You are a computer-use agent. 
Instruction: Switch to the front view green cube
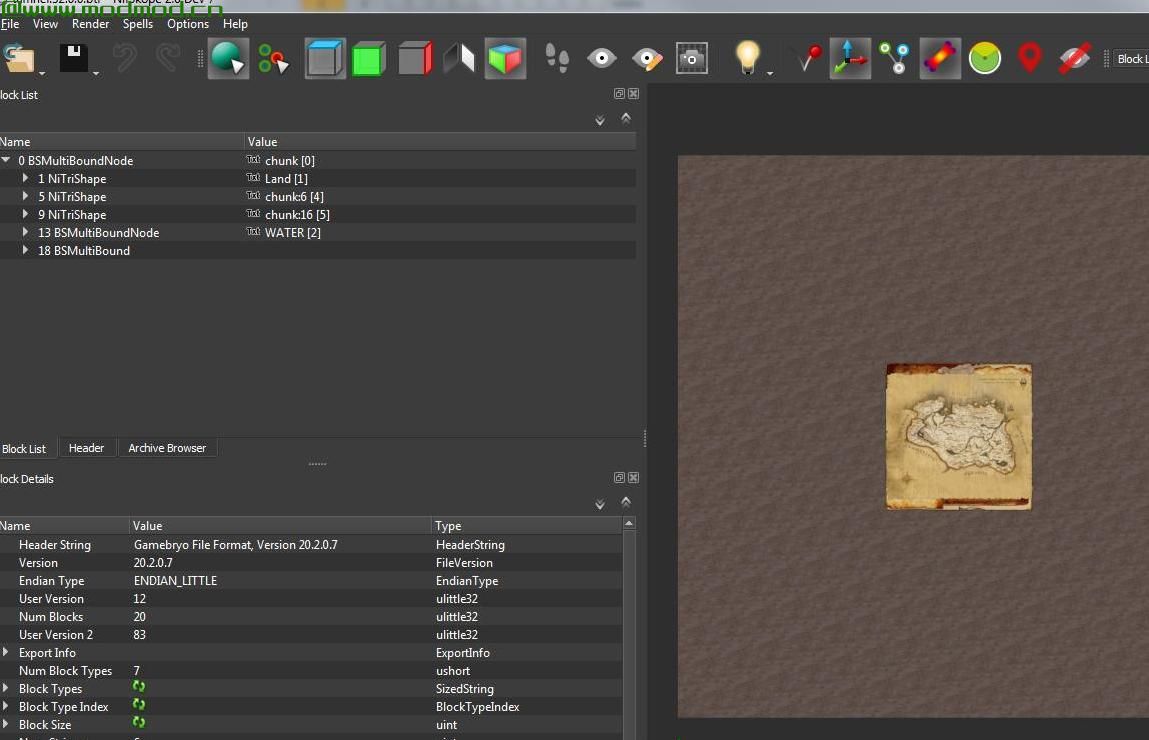(x=369, y=59)
